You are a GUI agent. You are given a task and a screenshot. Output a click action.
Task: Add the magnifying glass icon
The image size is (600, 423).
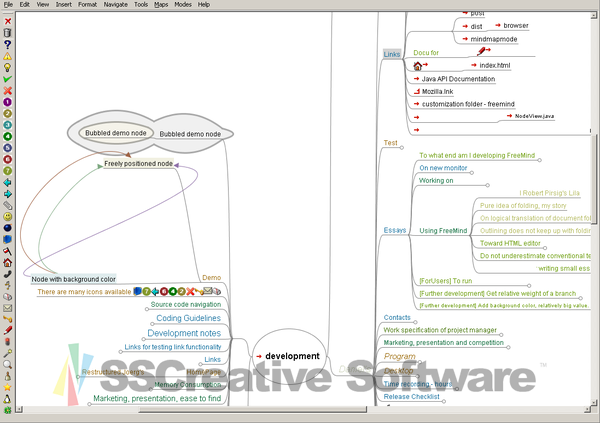coord(7,364)
